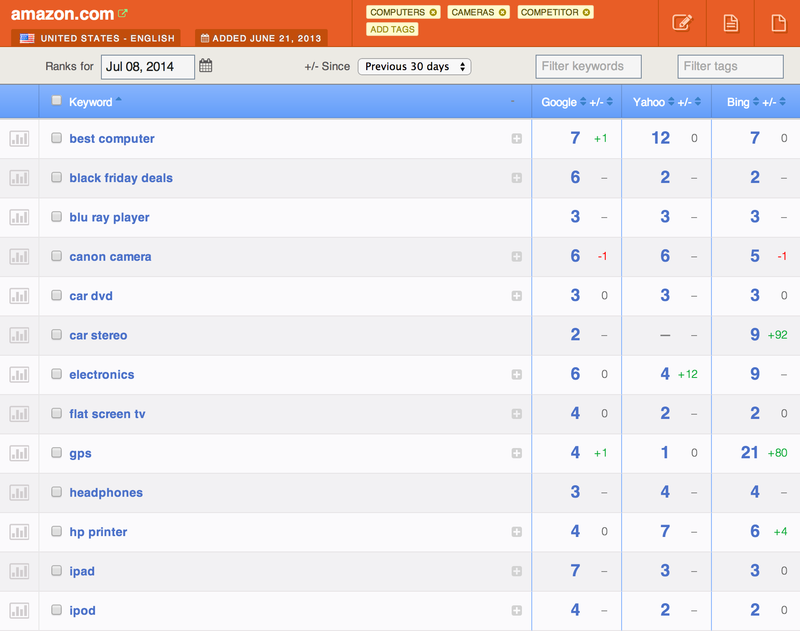Expand plus icon on gps row
Viewport: 800px width, 631px height.
(x=516, y=453)
